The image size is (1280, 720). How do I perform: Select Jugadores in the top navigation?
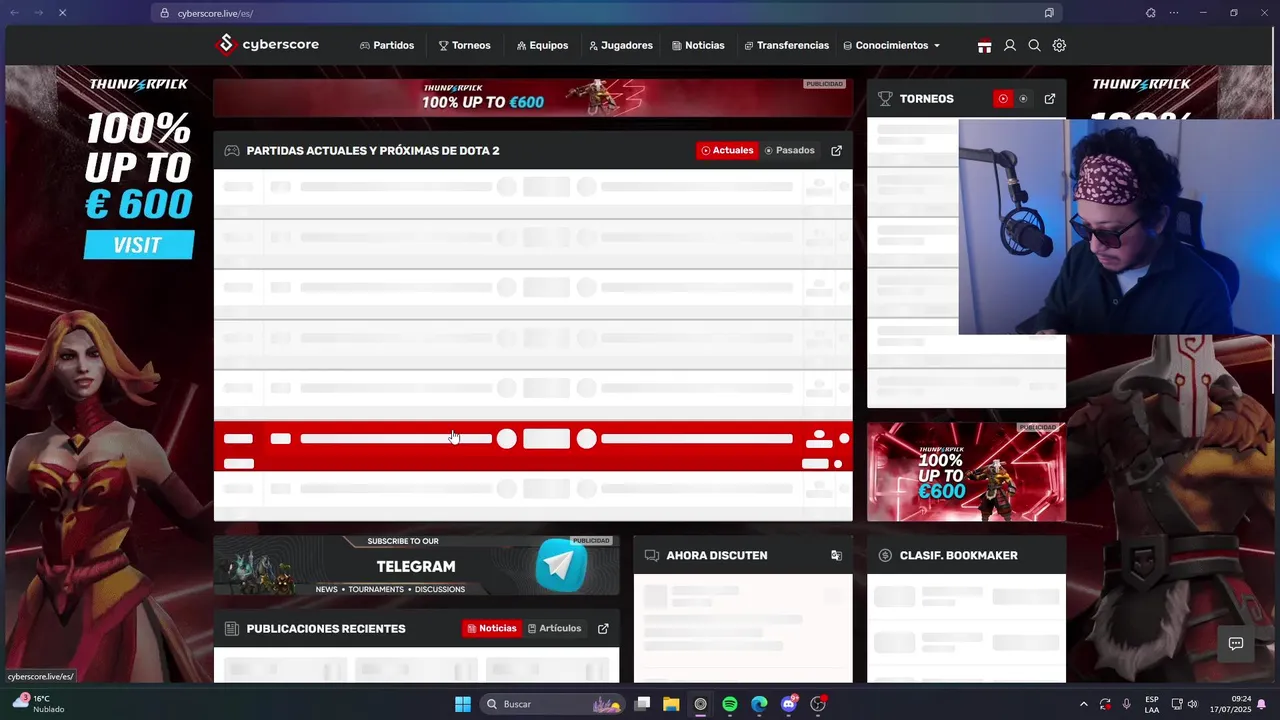click(621, 45)
